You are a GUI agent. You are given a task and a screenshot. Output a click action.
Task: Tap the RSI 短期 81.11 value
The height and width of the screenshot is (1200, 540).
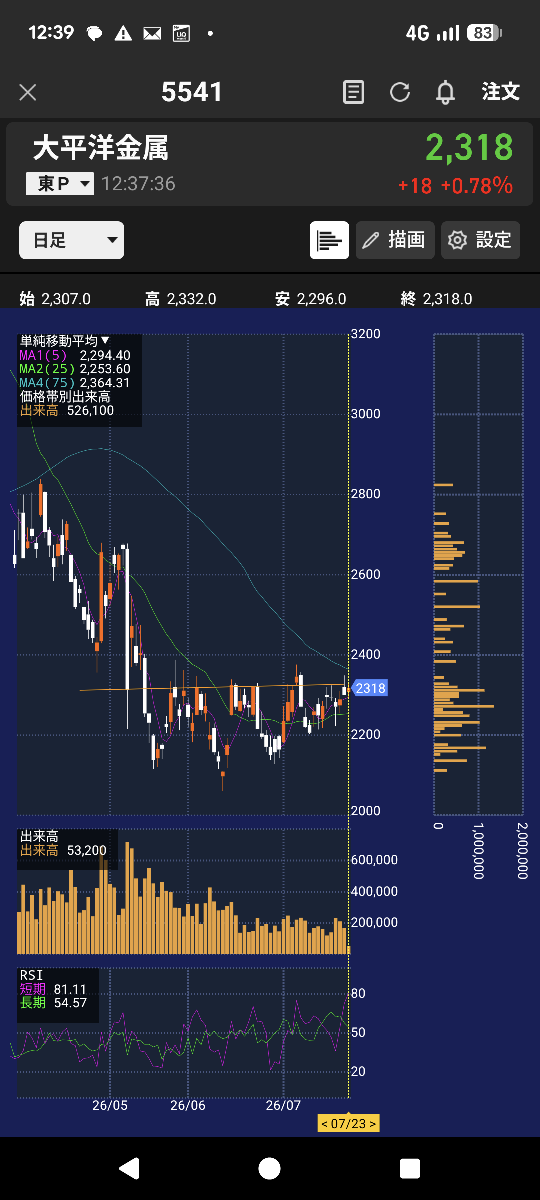[x=54, y=989]
